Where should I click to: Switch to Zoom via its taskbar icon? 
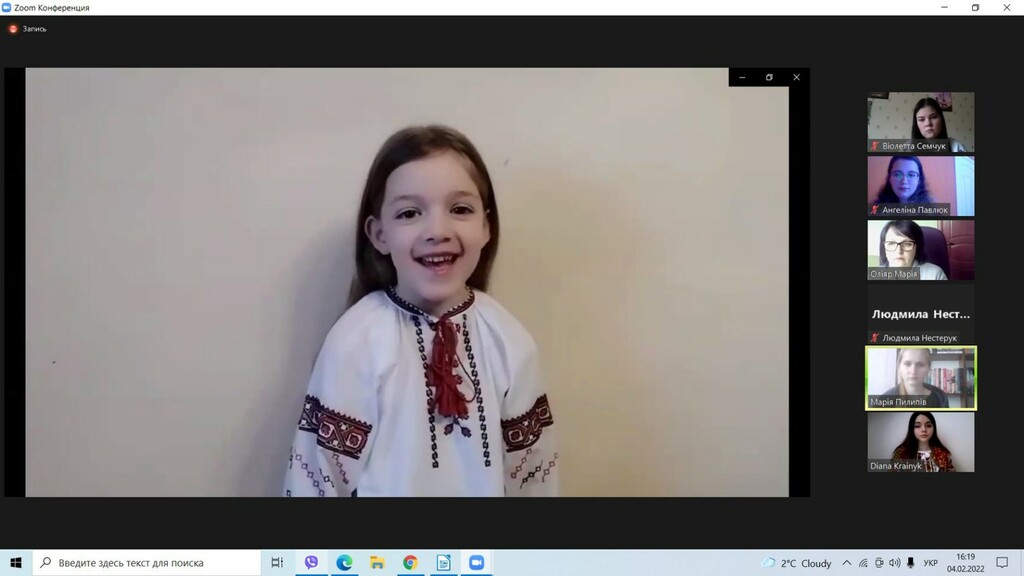pyautogui.click(x=476, y=563)
